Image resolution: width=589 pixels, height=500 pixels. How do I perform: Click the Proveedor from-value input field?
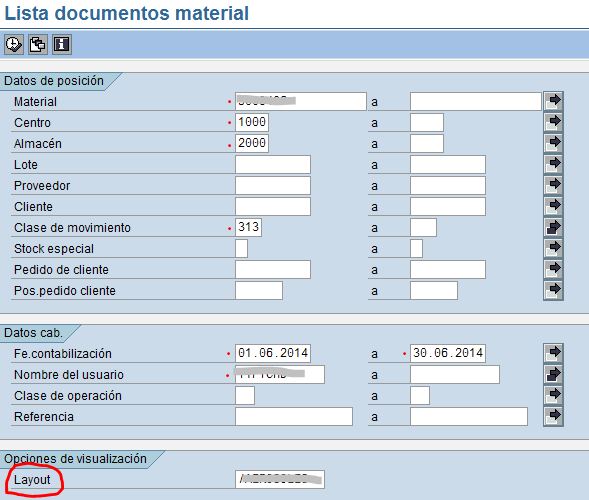click(x=273, y=186)
